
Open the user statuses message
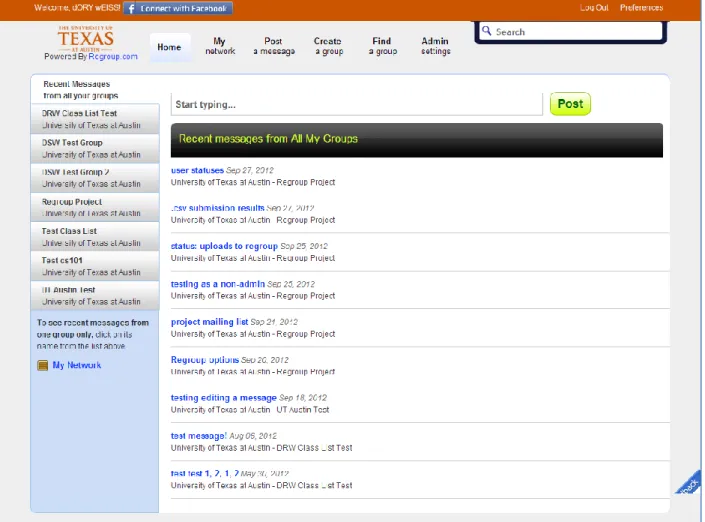pos(197,170)
